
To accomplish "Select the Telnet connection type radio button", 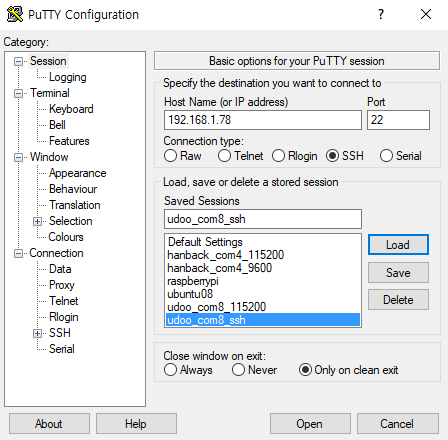I will (224, 156).
